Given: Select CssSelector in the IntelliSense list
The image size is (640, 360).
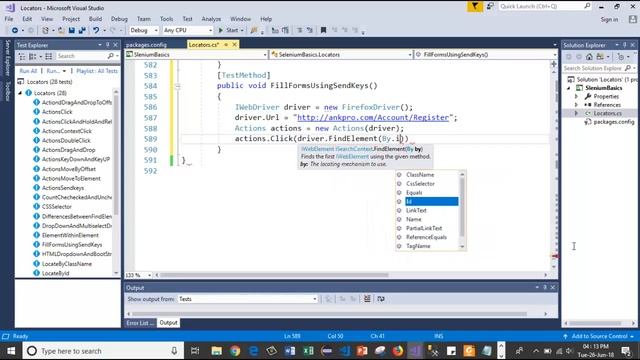Looking at the screenshot, I should (420, 184).
